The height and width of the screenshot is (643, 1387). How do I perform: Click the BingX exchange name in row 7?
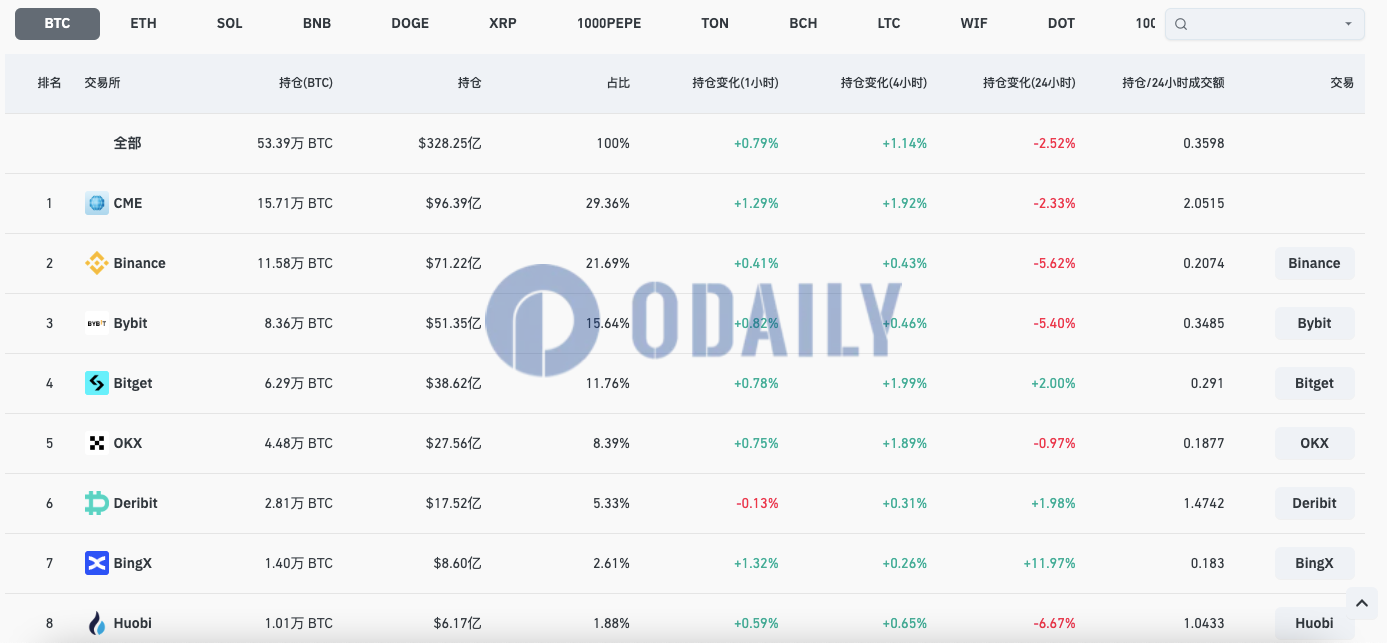(x=133, y=563)
